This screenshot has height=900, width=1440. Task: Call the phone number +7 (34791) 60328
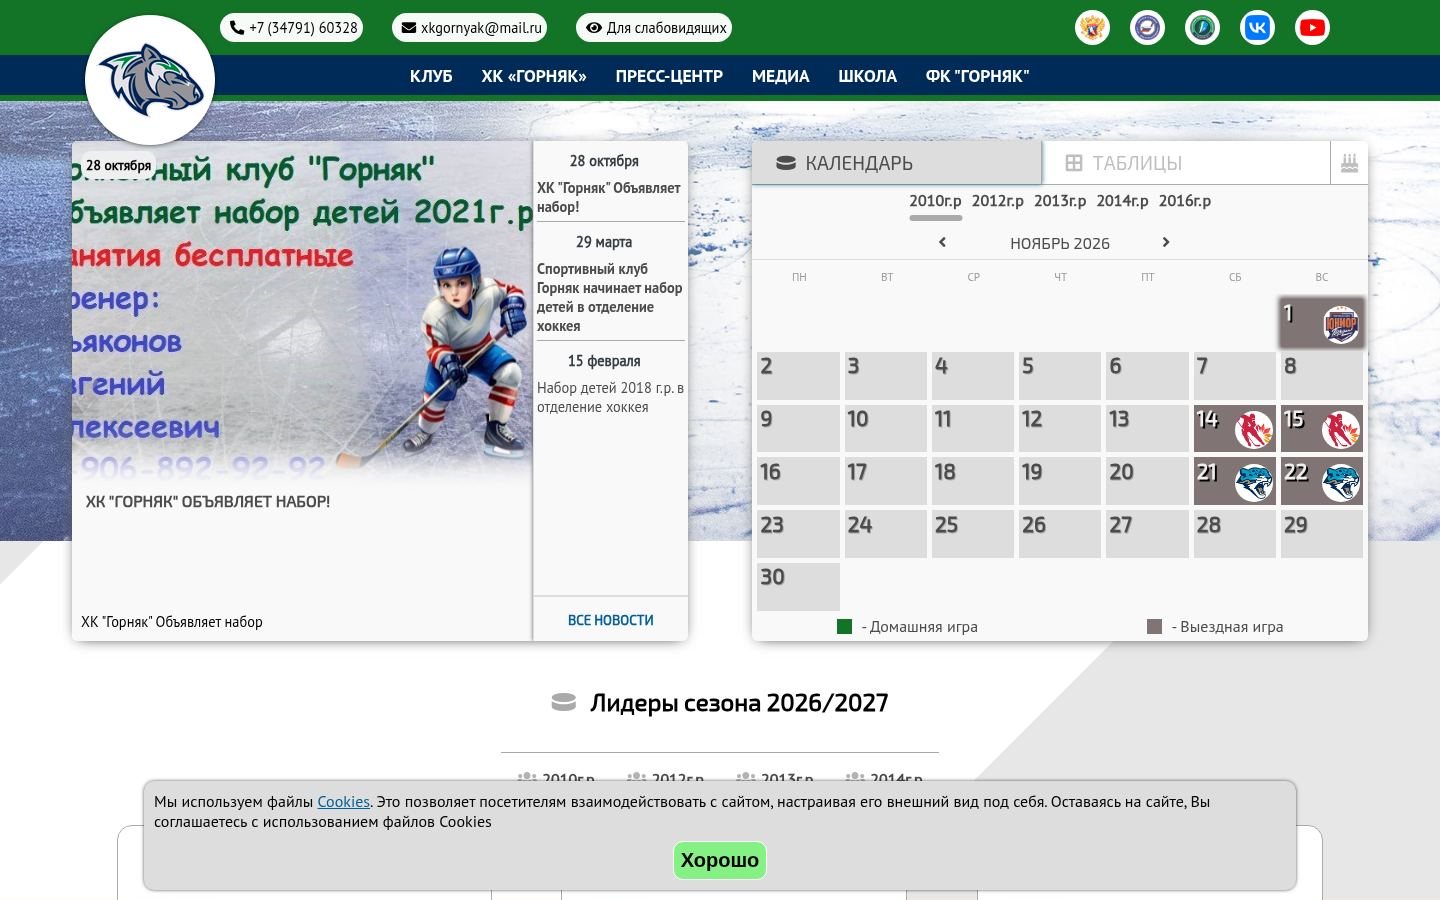[x=292, y=28]
